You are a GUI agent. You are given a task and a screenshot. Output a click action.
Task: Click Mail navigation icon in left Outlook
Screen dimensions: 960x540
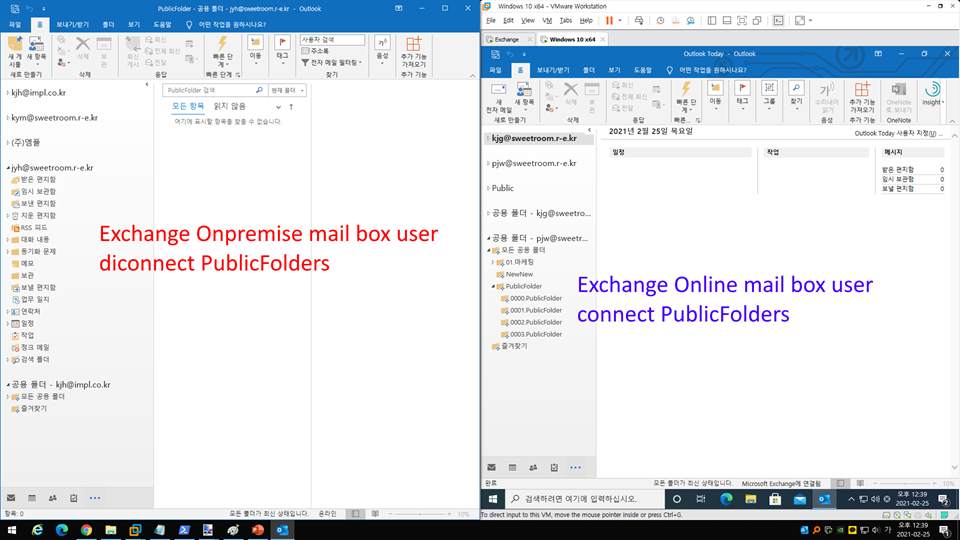click(x=11, y=498)
